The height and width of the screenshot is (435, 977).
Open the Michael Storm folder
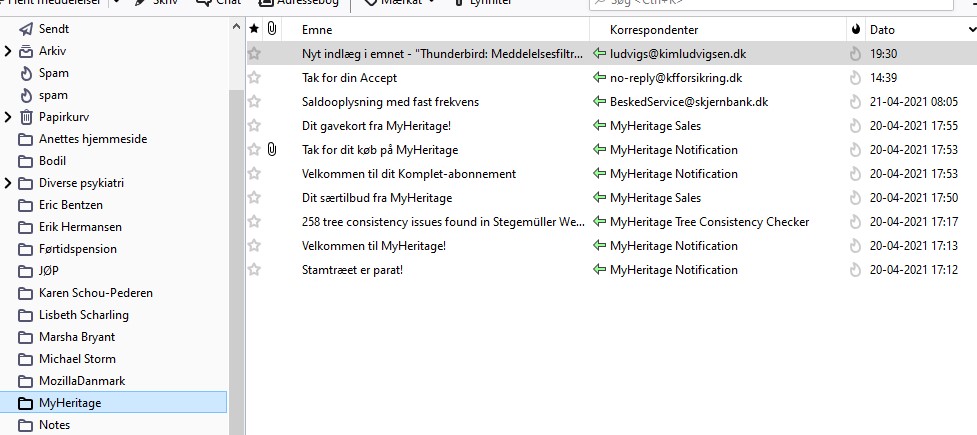[x=77, y=359]
